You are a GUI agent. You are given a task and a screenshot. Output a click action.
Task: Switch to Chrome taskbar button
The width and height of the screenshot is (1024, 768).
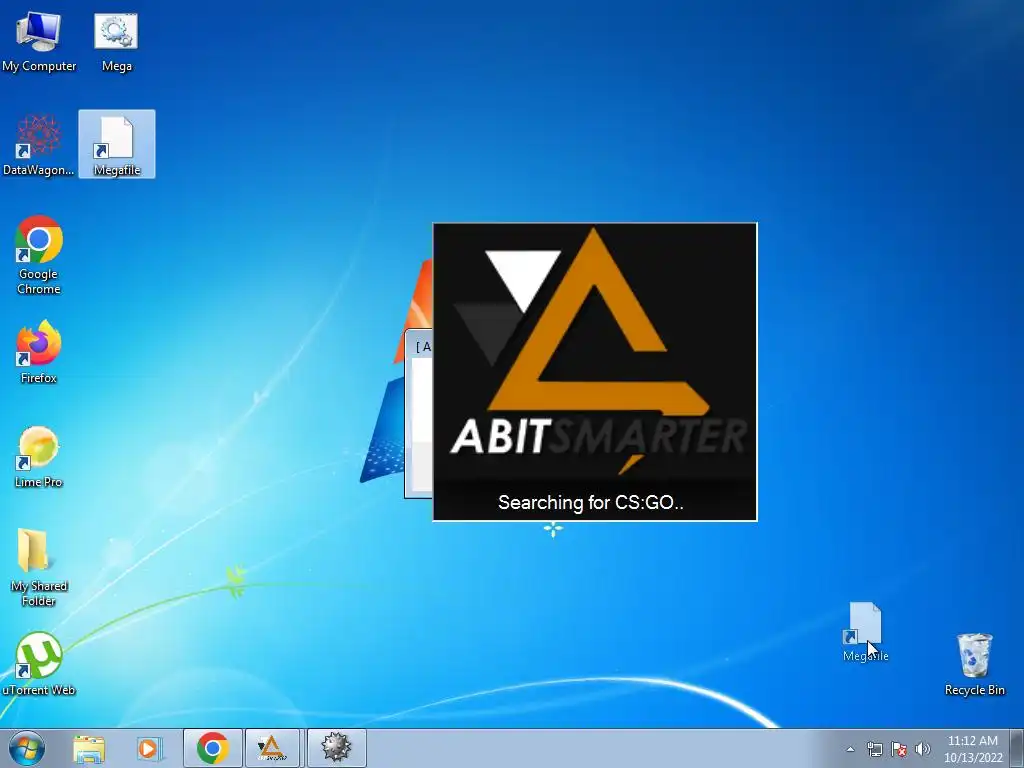[x=213, y=748]
